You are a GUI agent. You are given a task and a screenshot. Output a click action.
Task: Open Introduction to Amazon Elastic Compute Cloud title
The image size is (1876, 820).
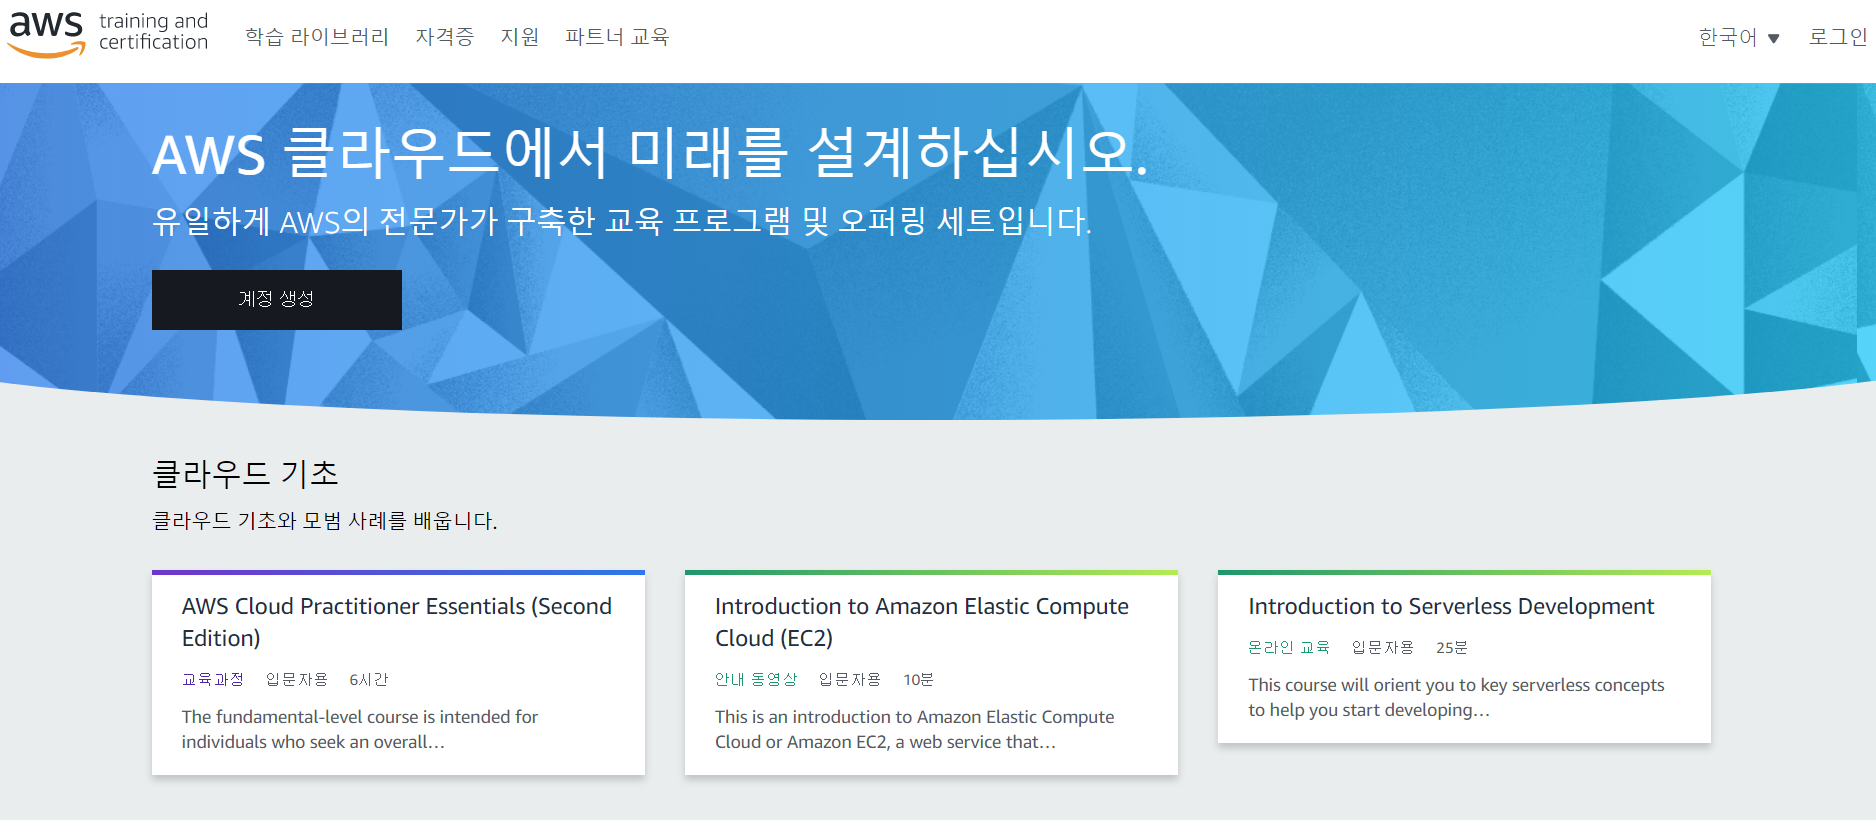coord(922,622)
